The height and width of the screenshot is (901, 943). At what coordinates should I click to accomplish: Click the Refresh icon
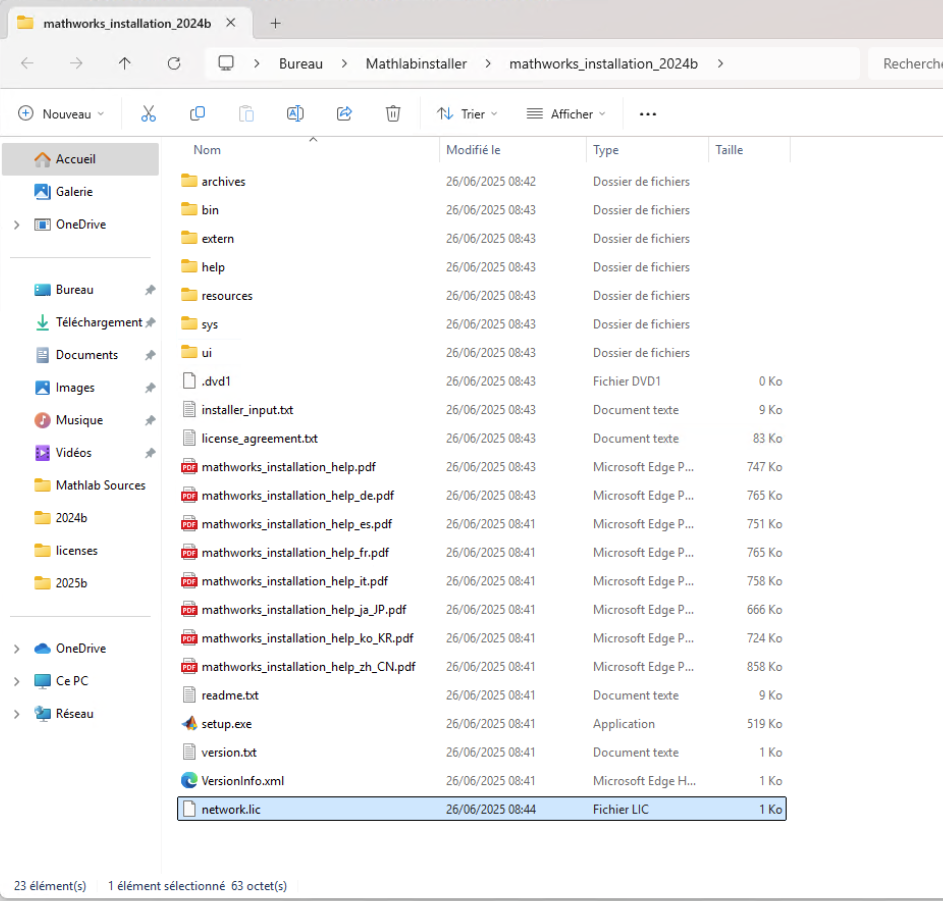174,63
